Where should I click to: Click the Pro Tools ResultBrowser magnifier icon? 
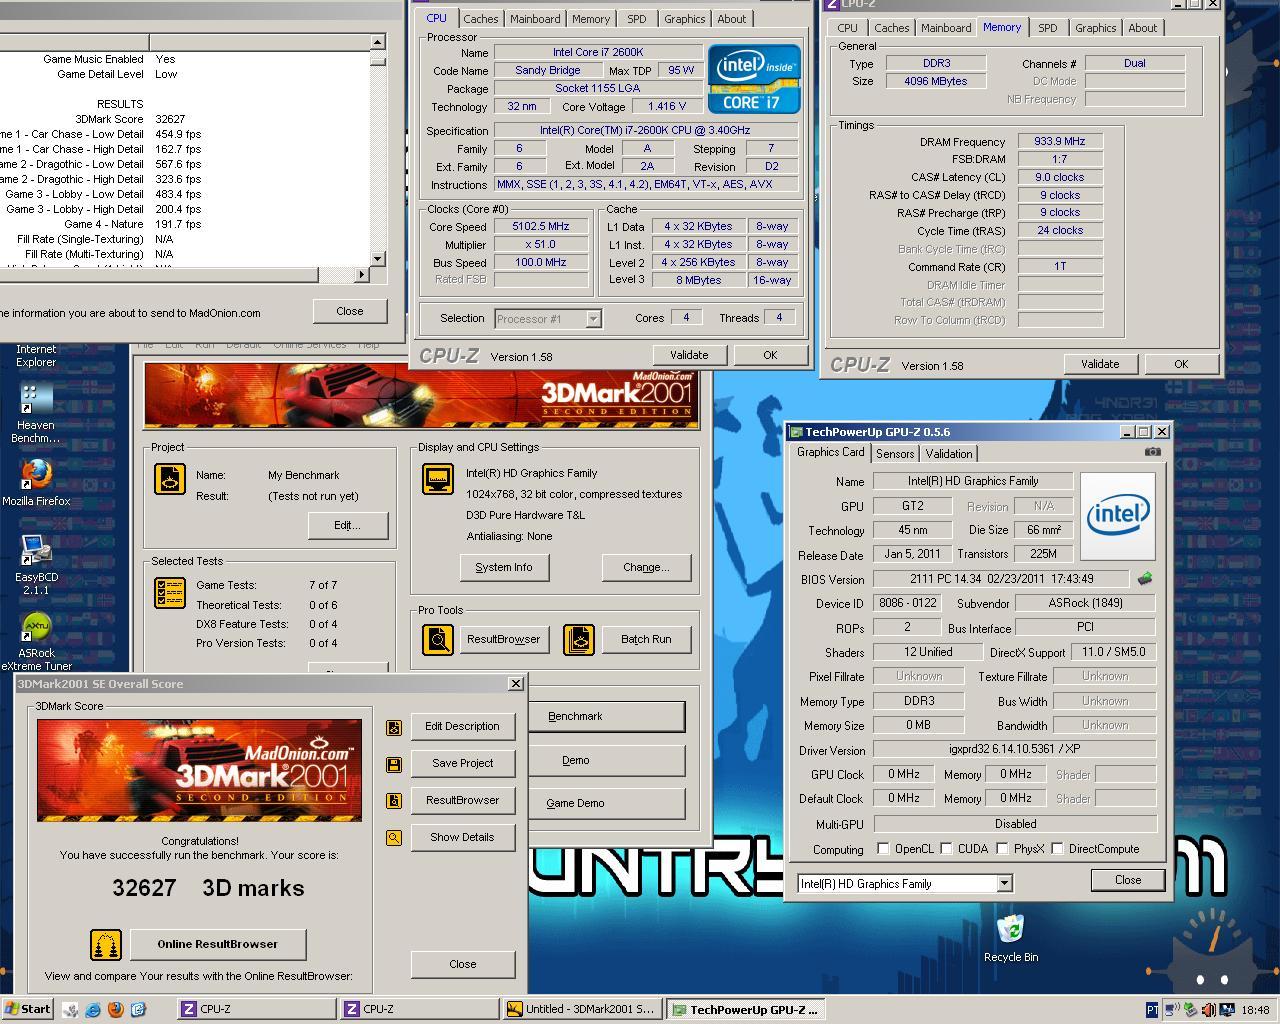tap(438, 639)
